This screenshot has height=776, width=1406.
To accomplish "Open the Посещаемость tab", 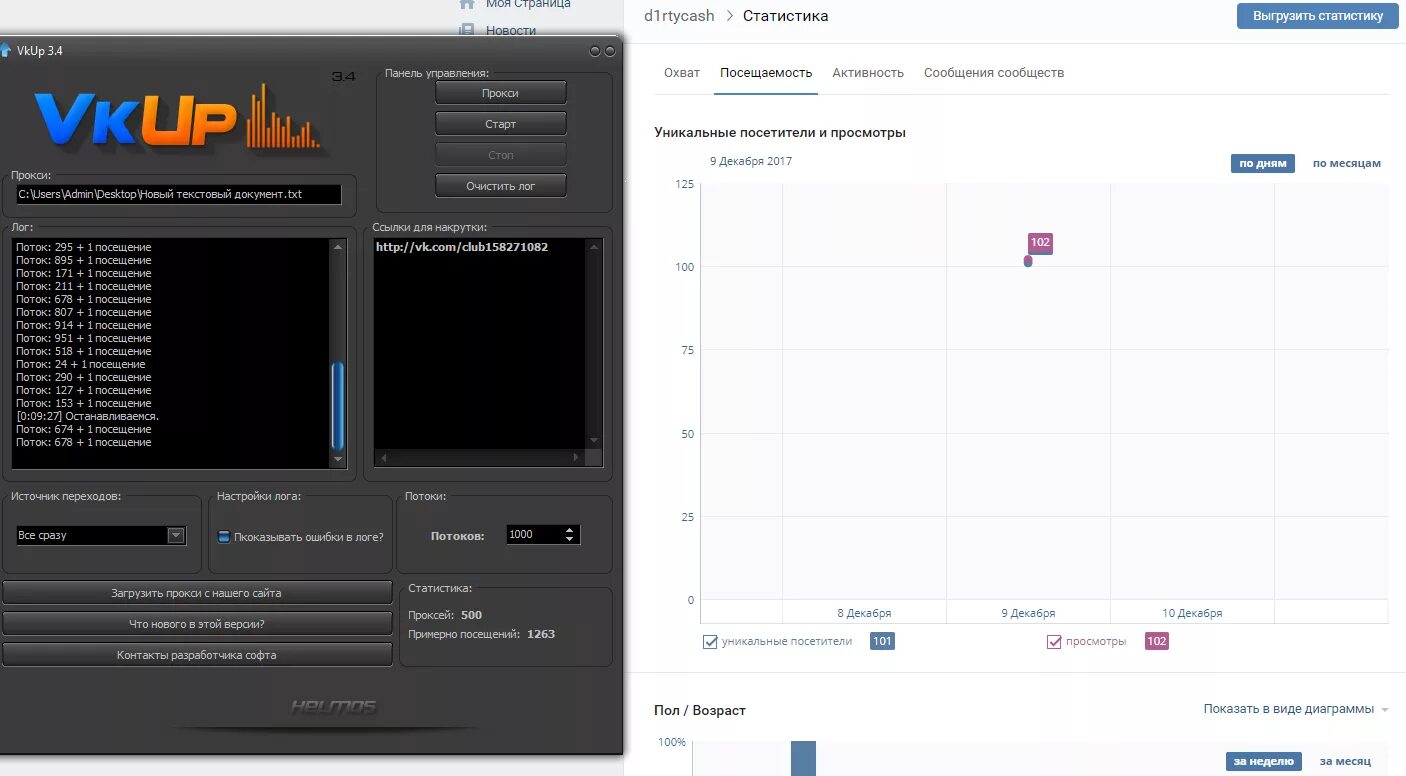I will pyautogui.click(x=766, y=73).
